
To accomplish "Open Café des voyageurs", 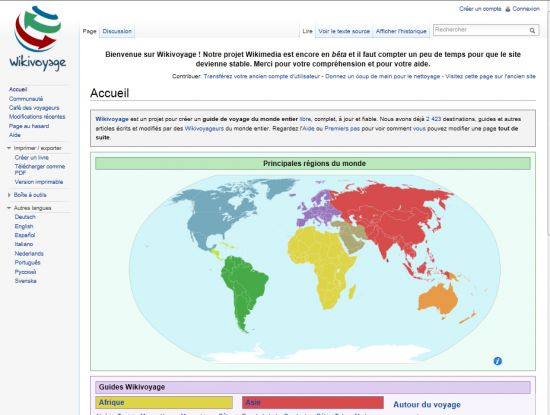I will (34, 108).
